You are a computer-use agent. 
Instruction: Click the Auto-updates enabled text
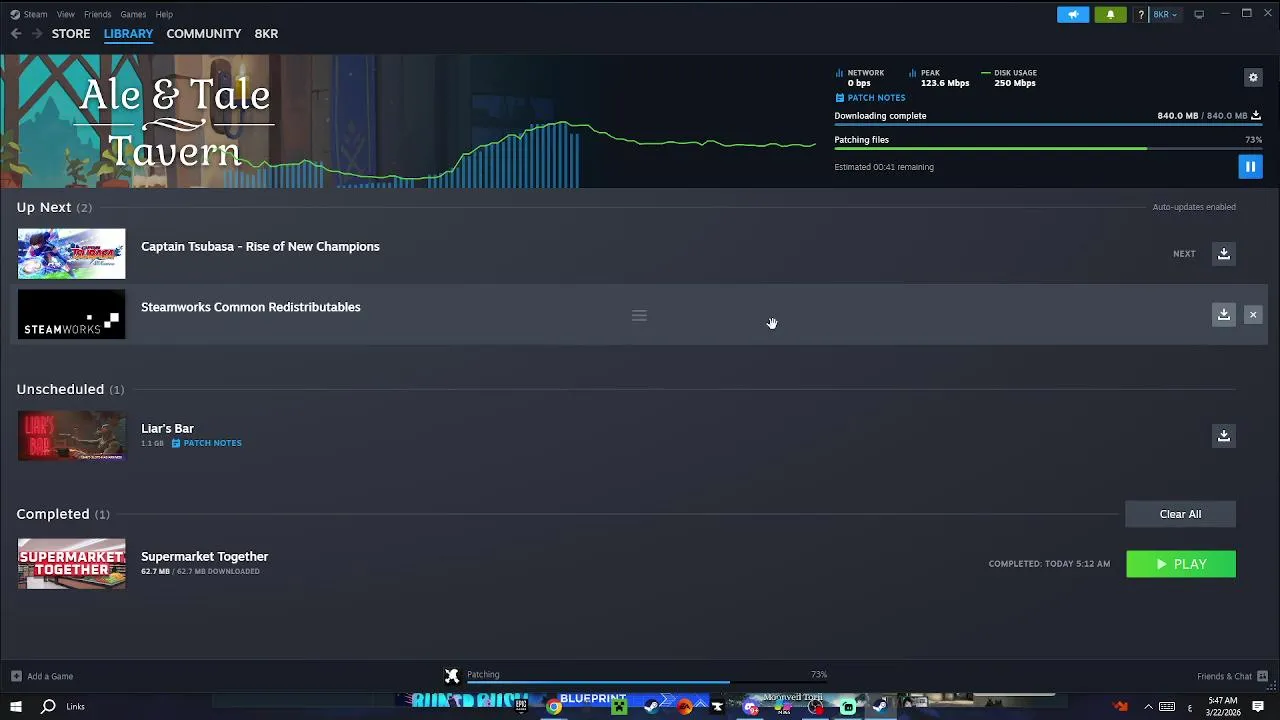point(1194,207)
